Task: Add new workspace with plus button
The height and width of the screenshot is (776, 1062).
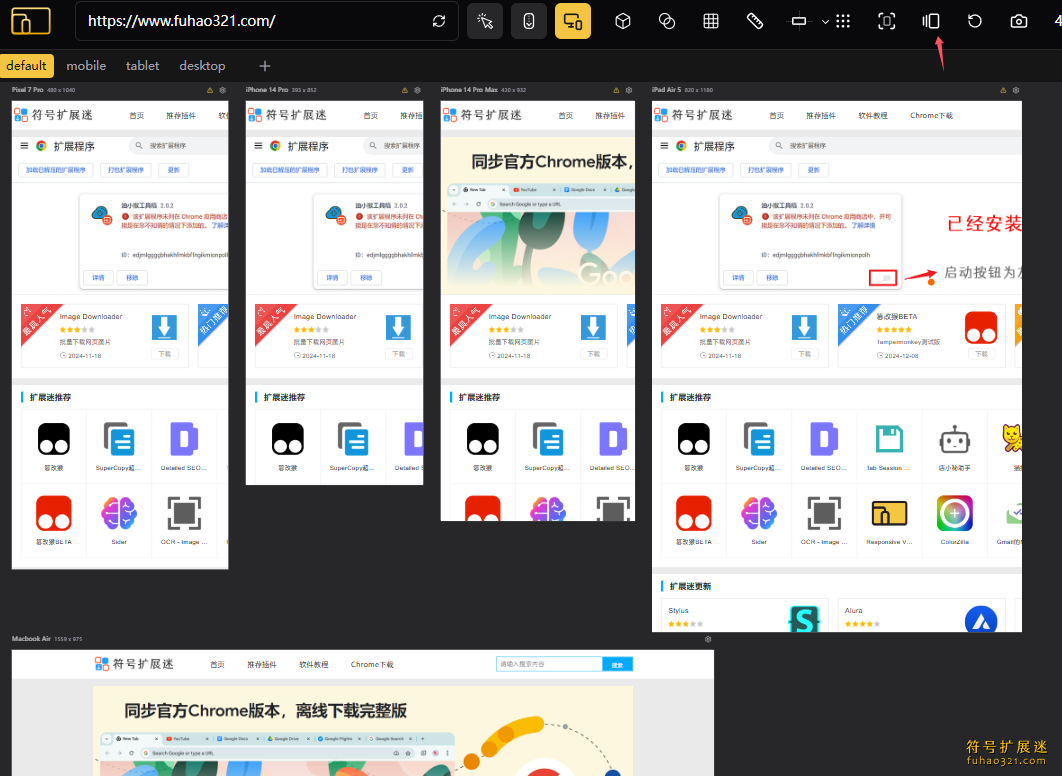Action: pos(265,66)
